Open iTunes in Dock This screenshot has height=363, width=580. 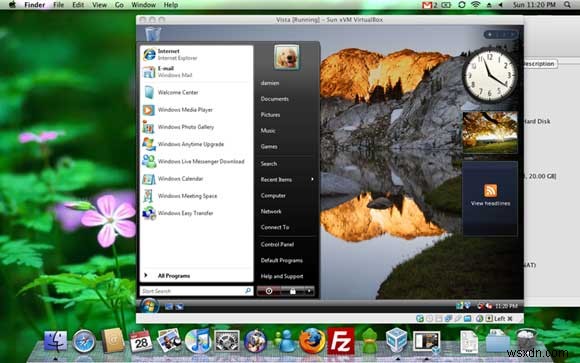pos(198,341)
